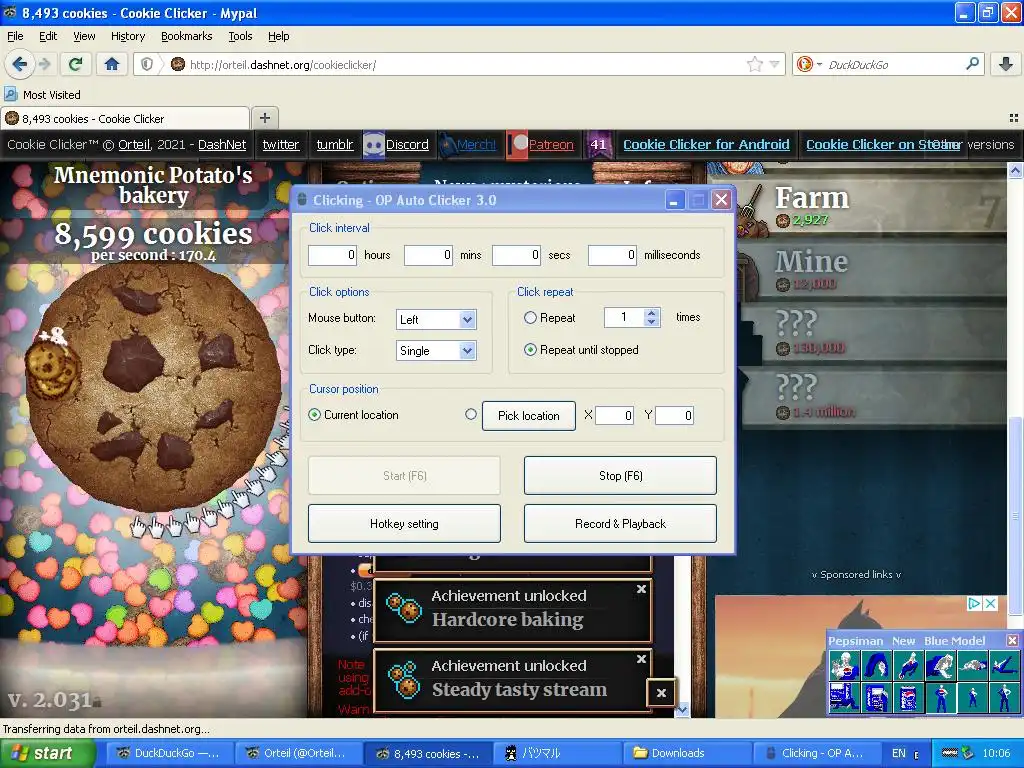Go to the Home page icon
Viewport: 1024px width, 768px height.
[x=112, y=64]
